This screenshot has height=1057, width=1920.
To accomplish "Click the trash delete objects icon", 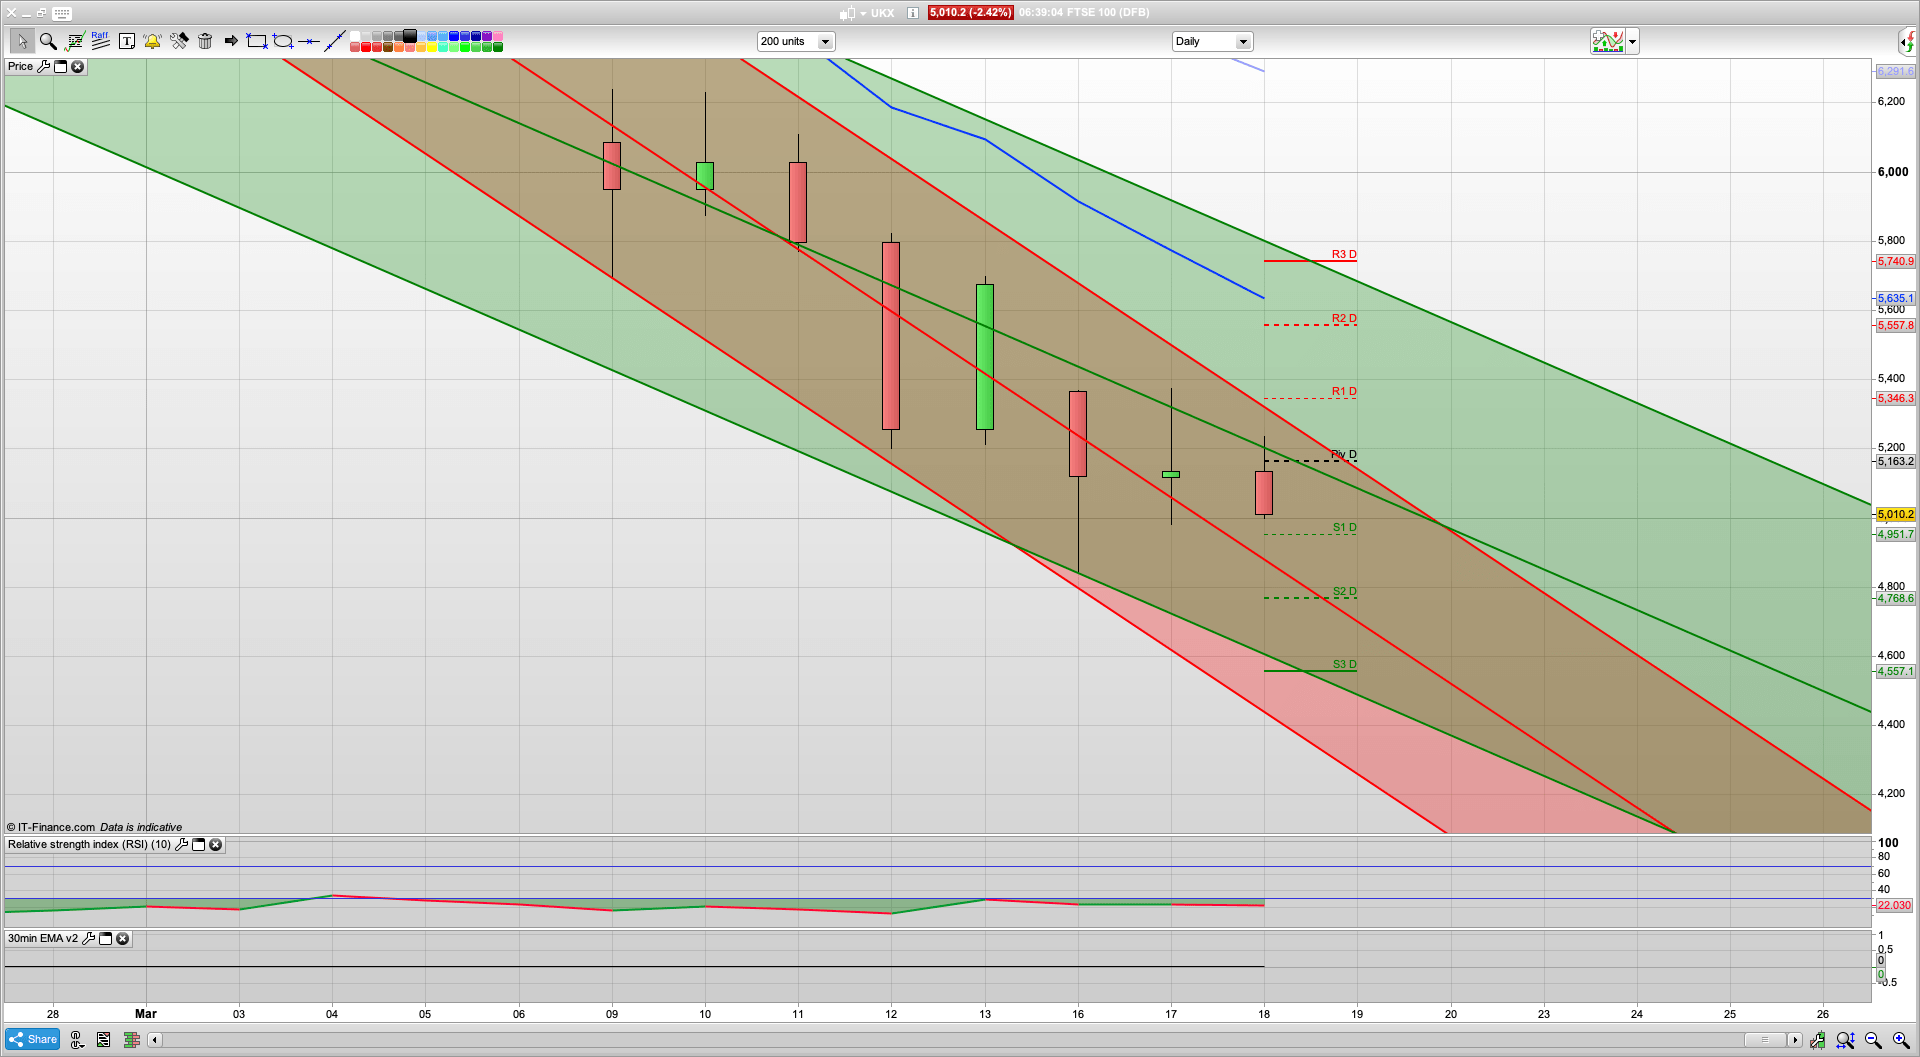I will point(205,41).
